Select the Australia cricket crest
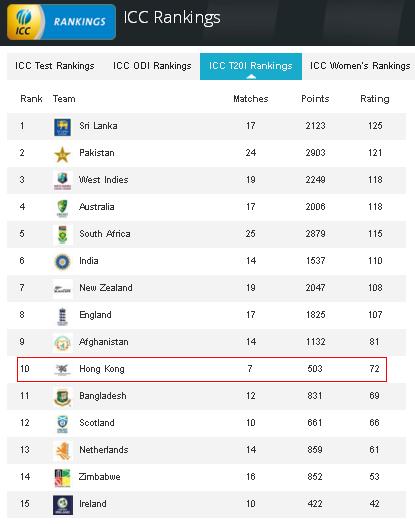415x524 pixels. pos(62,208)
